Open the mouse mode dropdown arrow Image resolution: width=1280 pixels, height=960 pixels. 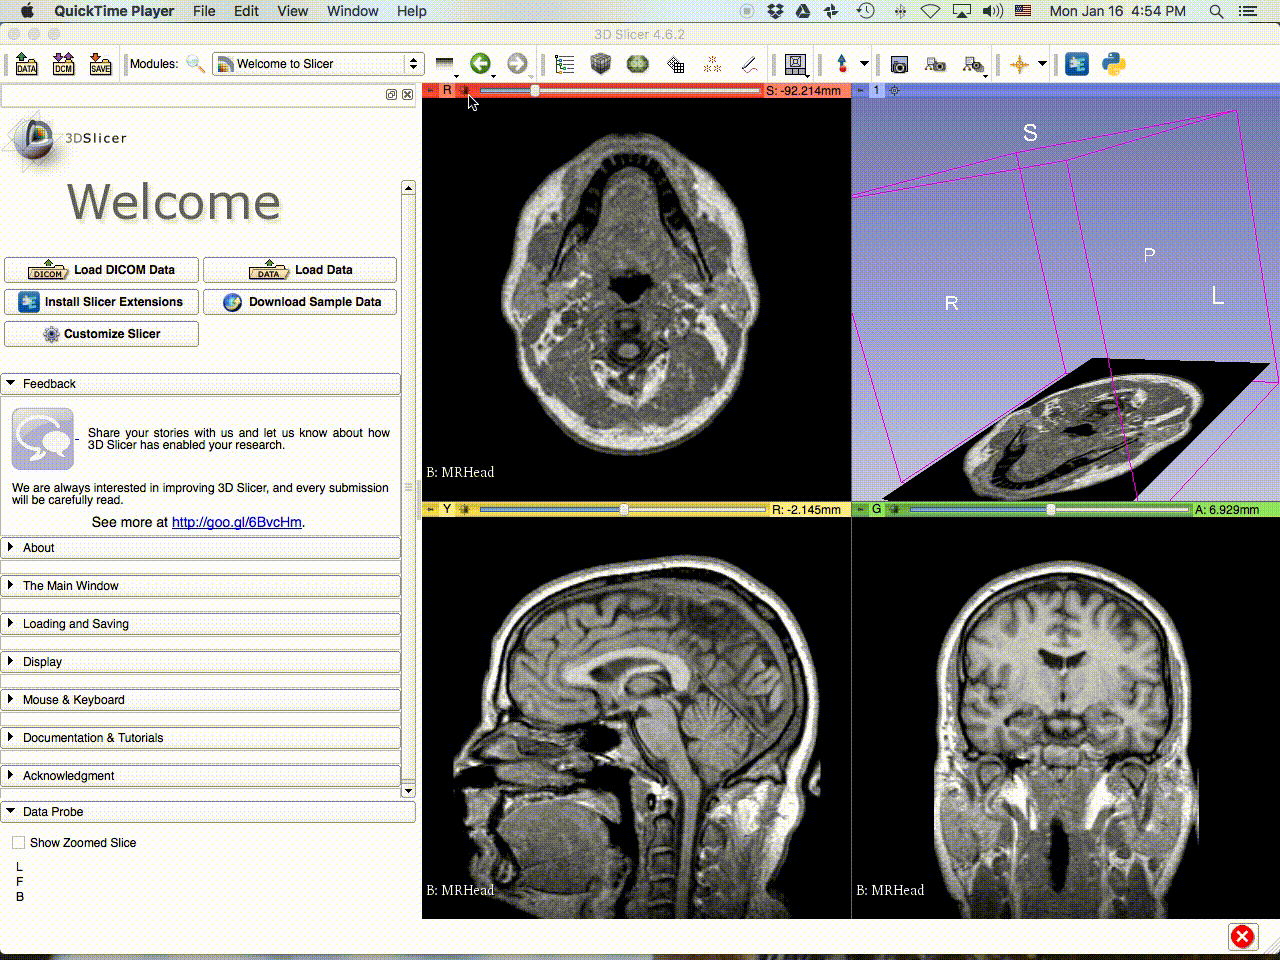tap(864, 64)
